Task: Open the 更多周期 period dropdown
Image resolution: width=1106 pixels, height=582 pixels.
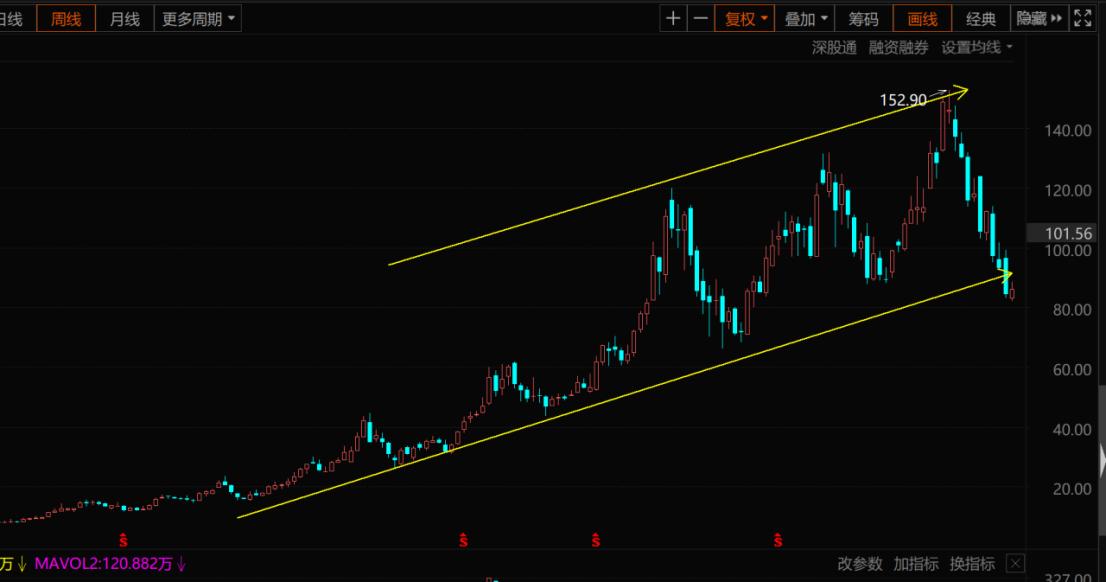Action: tap(198, 19)
